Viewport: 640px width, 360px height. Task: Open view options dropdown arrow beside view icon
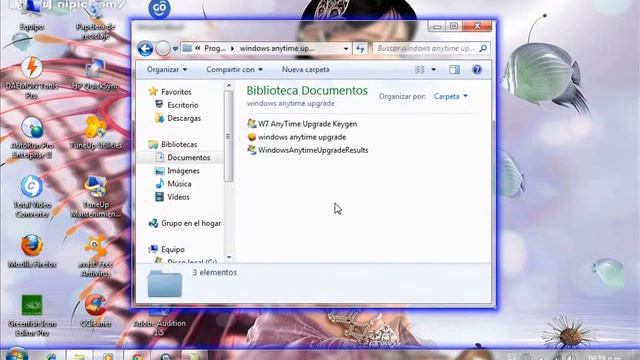point(433,69)
